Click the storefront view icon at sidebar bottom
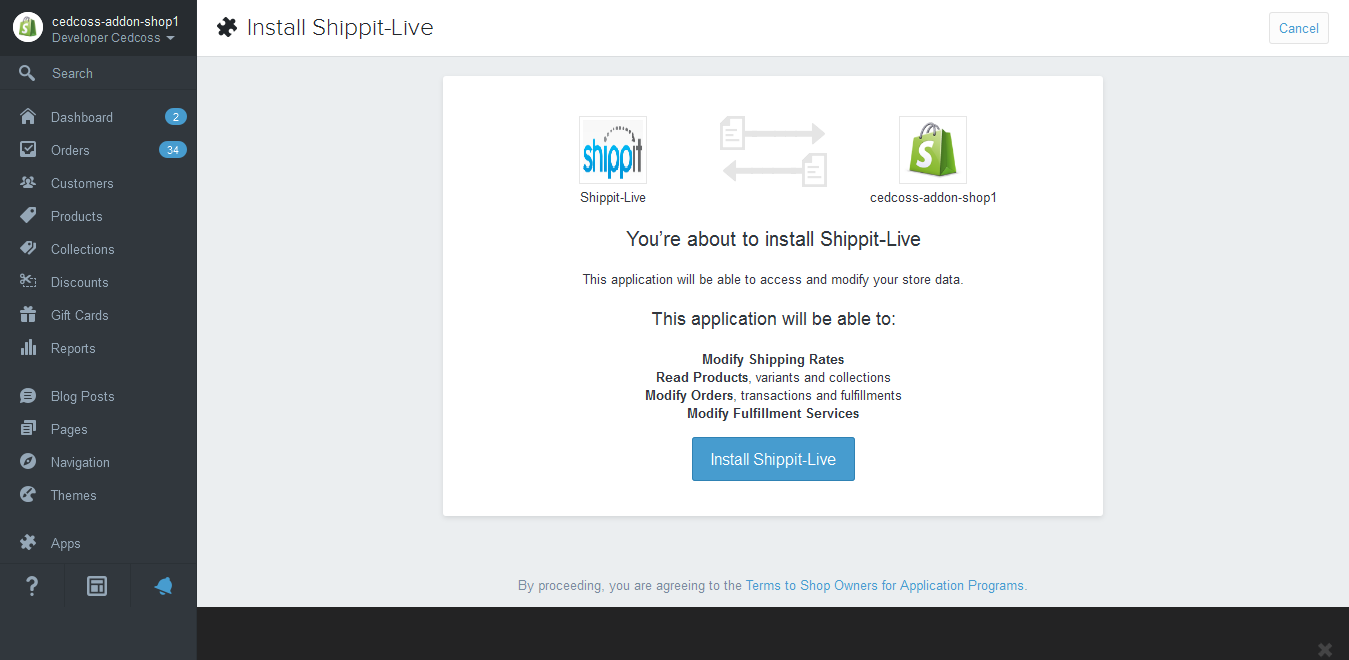The image size is (1349, 660). (97, 586)
